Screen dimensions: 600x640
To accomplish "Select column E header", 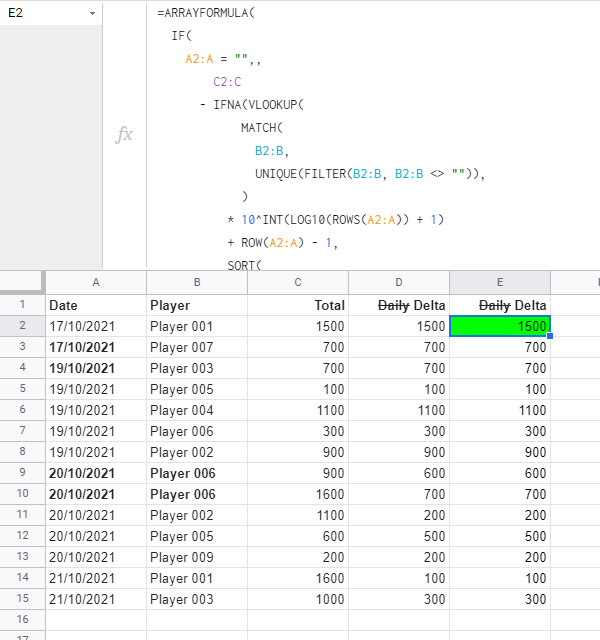I will [x=500, y=282].
